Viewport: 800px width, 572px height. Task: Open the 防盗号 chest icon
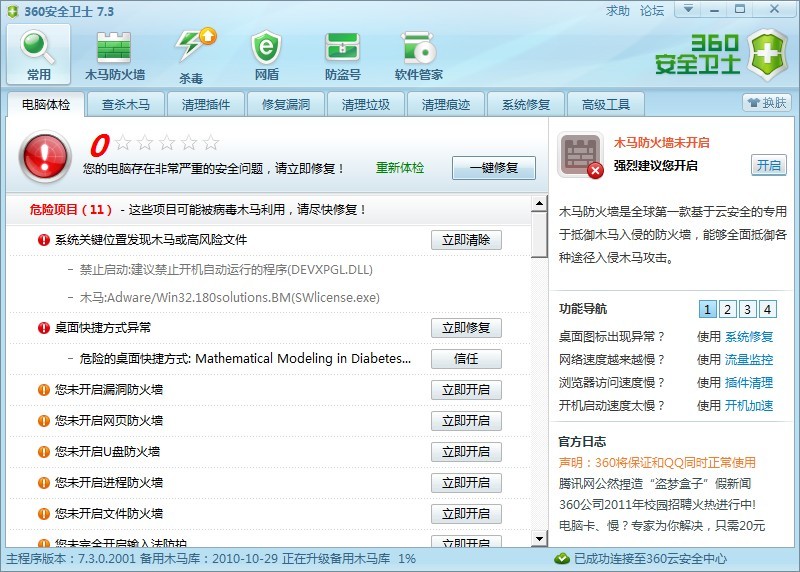tap(342, 54)
